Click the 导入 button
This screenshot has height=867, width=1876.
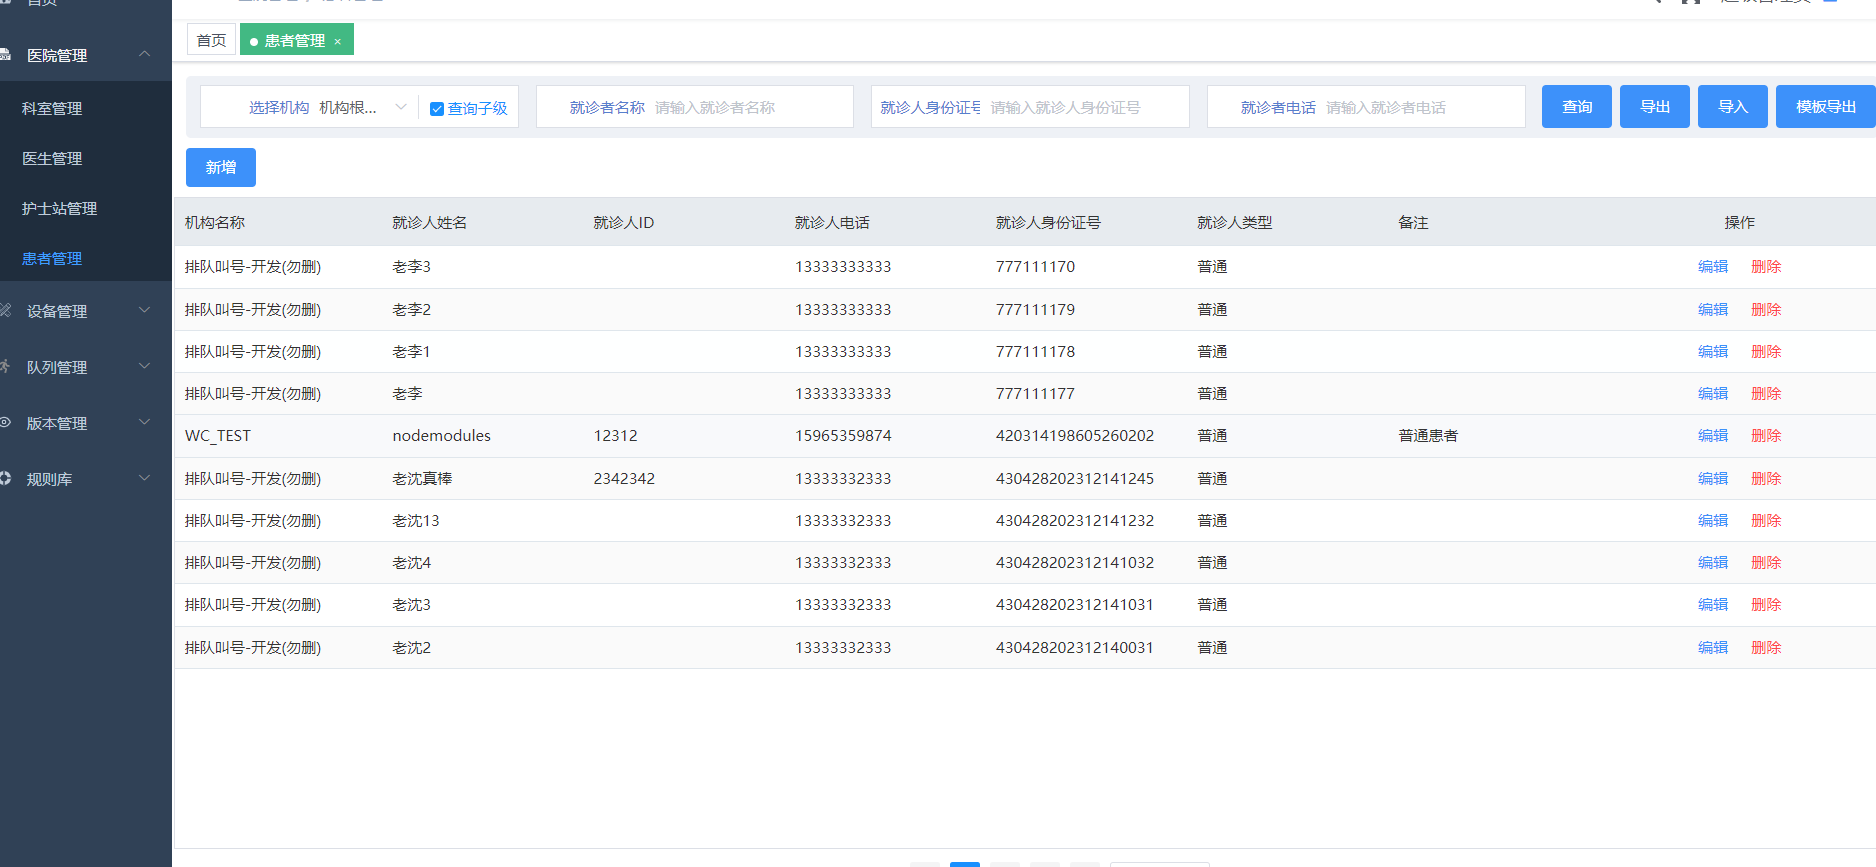(x=1733, y=107)
